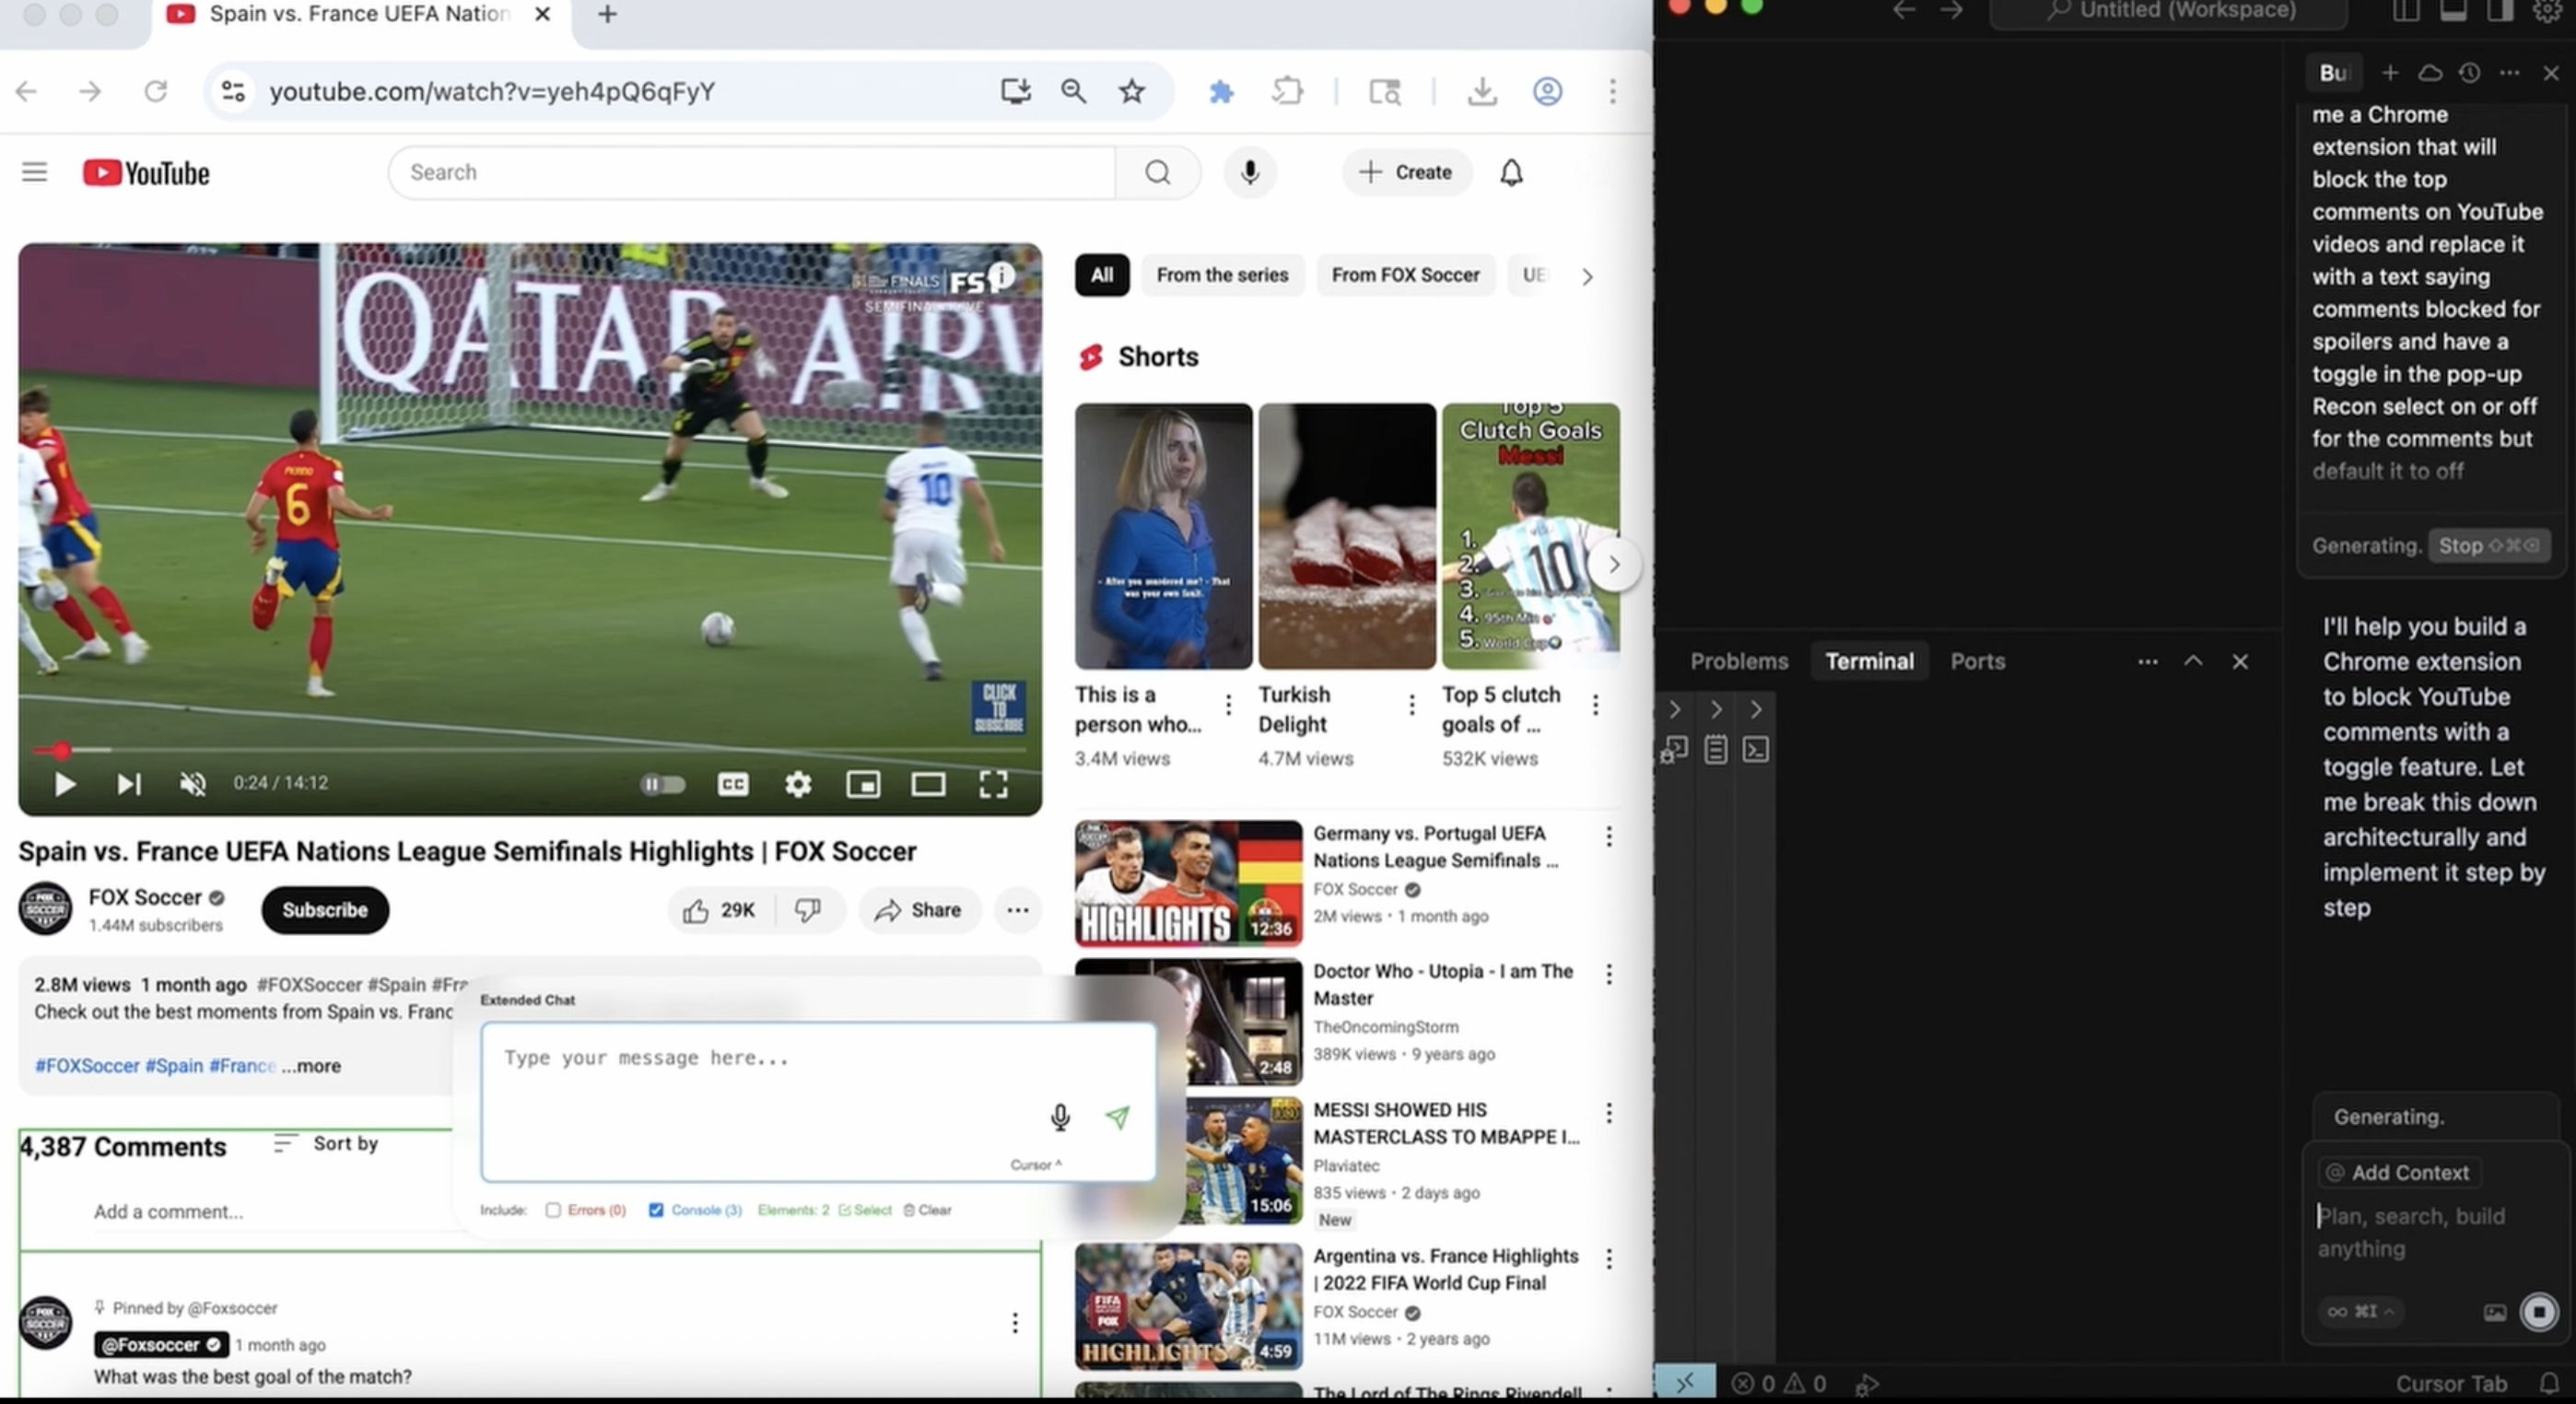Open the Create button
Viewport: 2576px width, 1404px height.
(x=1406, y=172)
